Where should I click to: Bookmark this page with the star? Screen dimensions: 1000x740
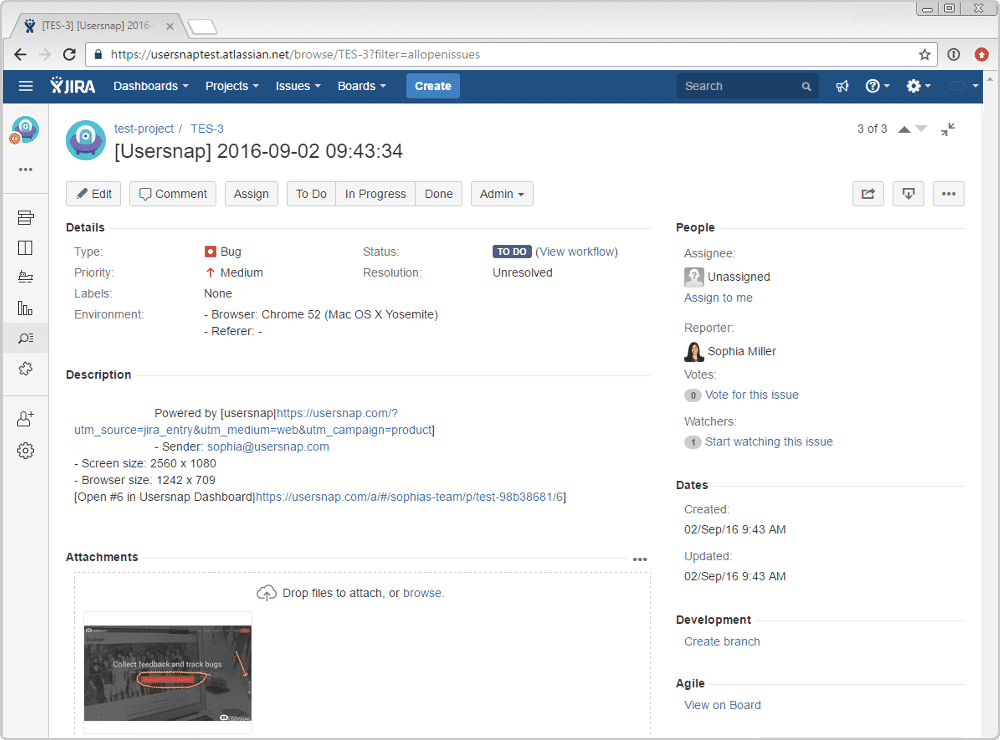pyautogui.click(x=925, y=54)
